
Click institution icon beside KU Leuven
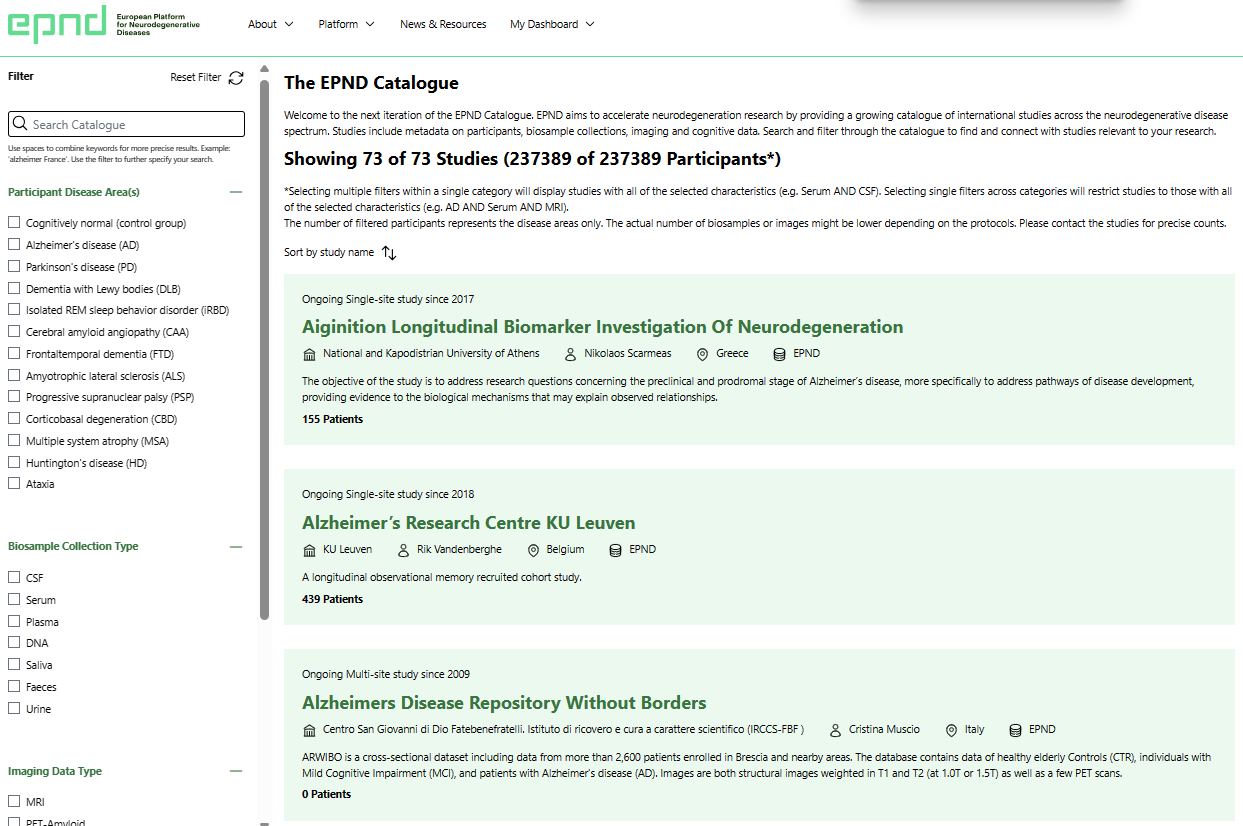(309, 550)
